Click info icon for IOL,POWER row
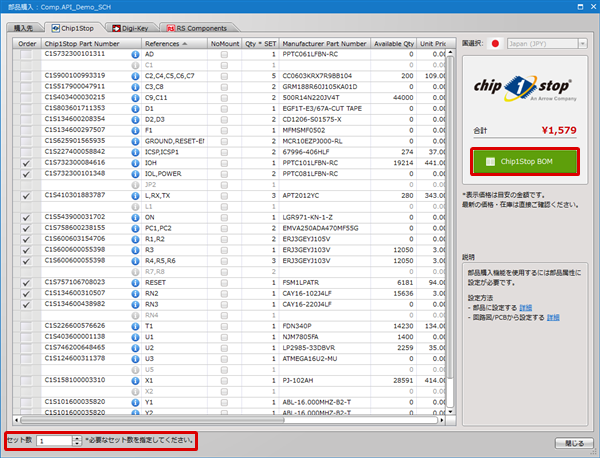Image resolution: width=600 pixels, height=458 pixels. (135, 174)
